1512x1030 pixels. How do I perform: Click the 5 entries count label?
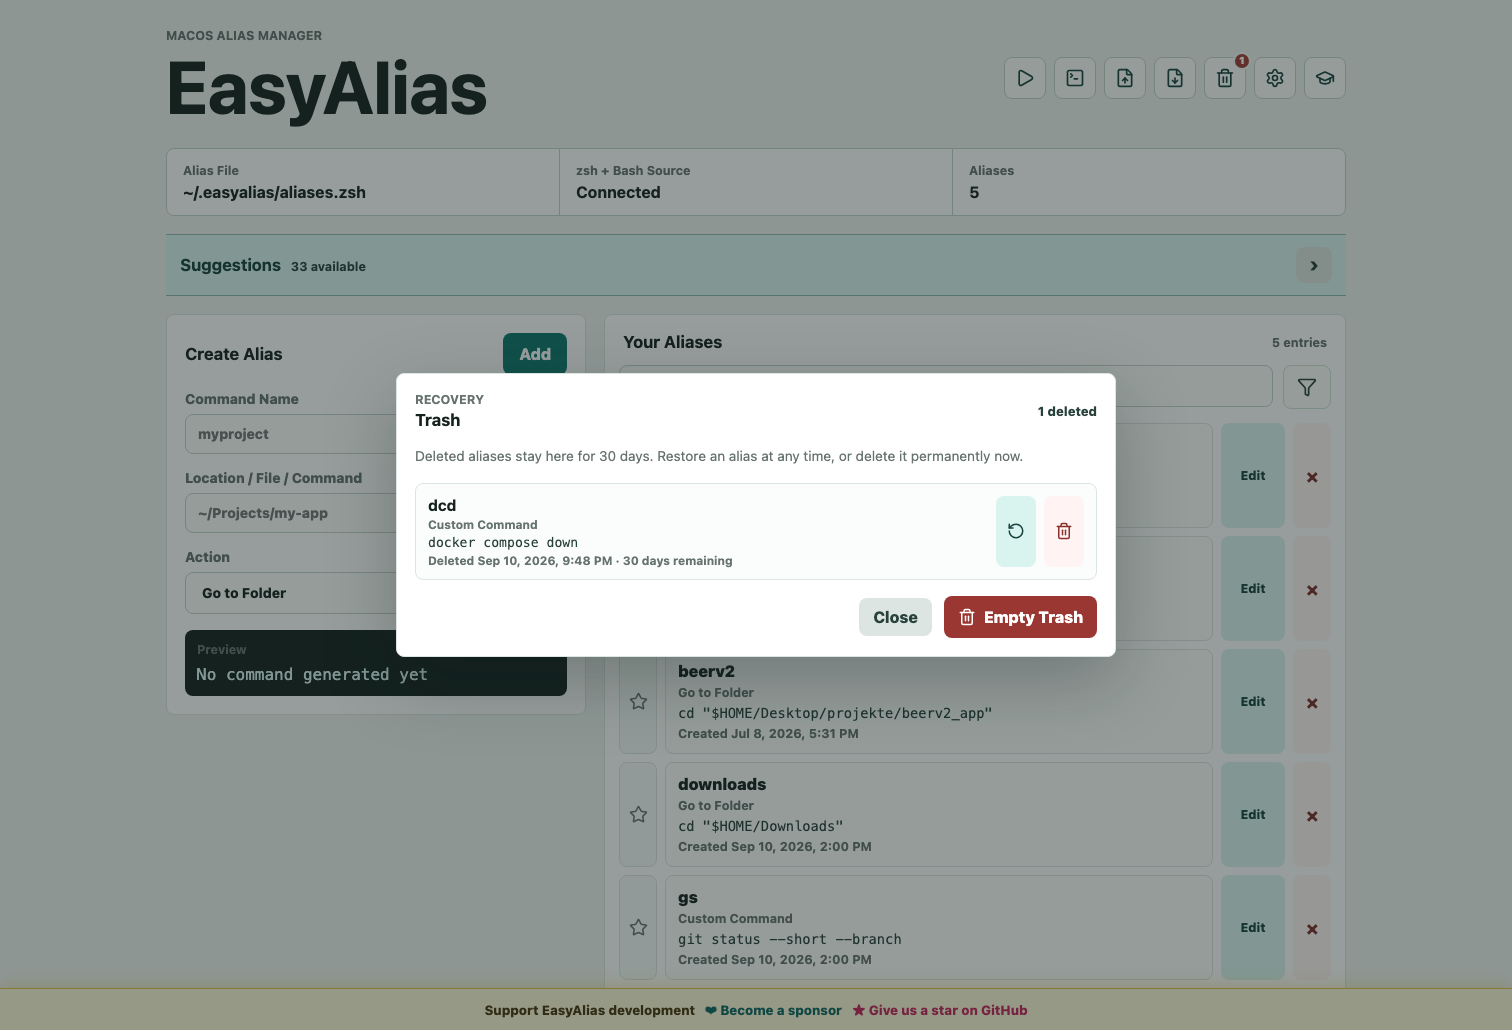coord(1299,342)
